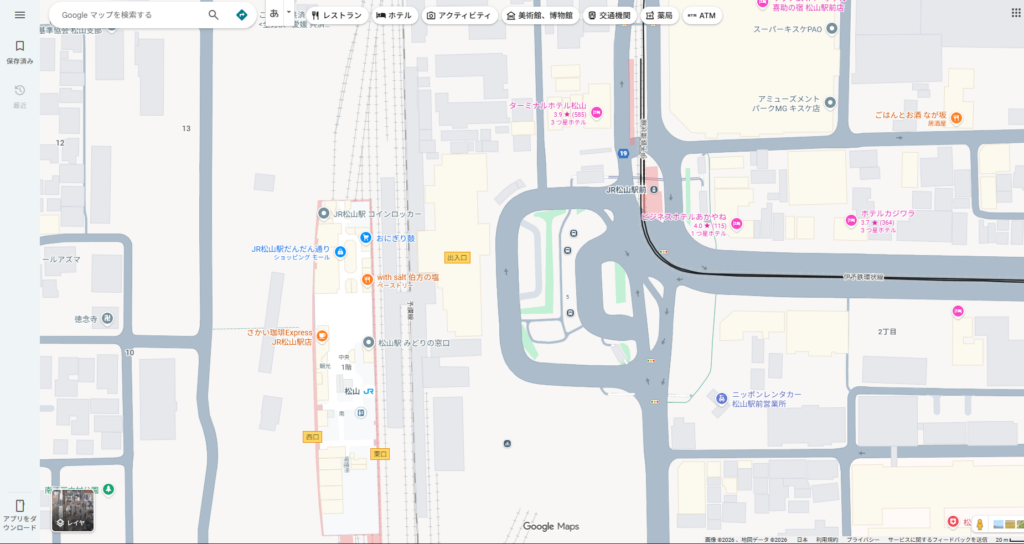Select the 薬局 pharmacy chip

(x=659, y=16)
